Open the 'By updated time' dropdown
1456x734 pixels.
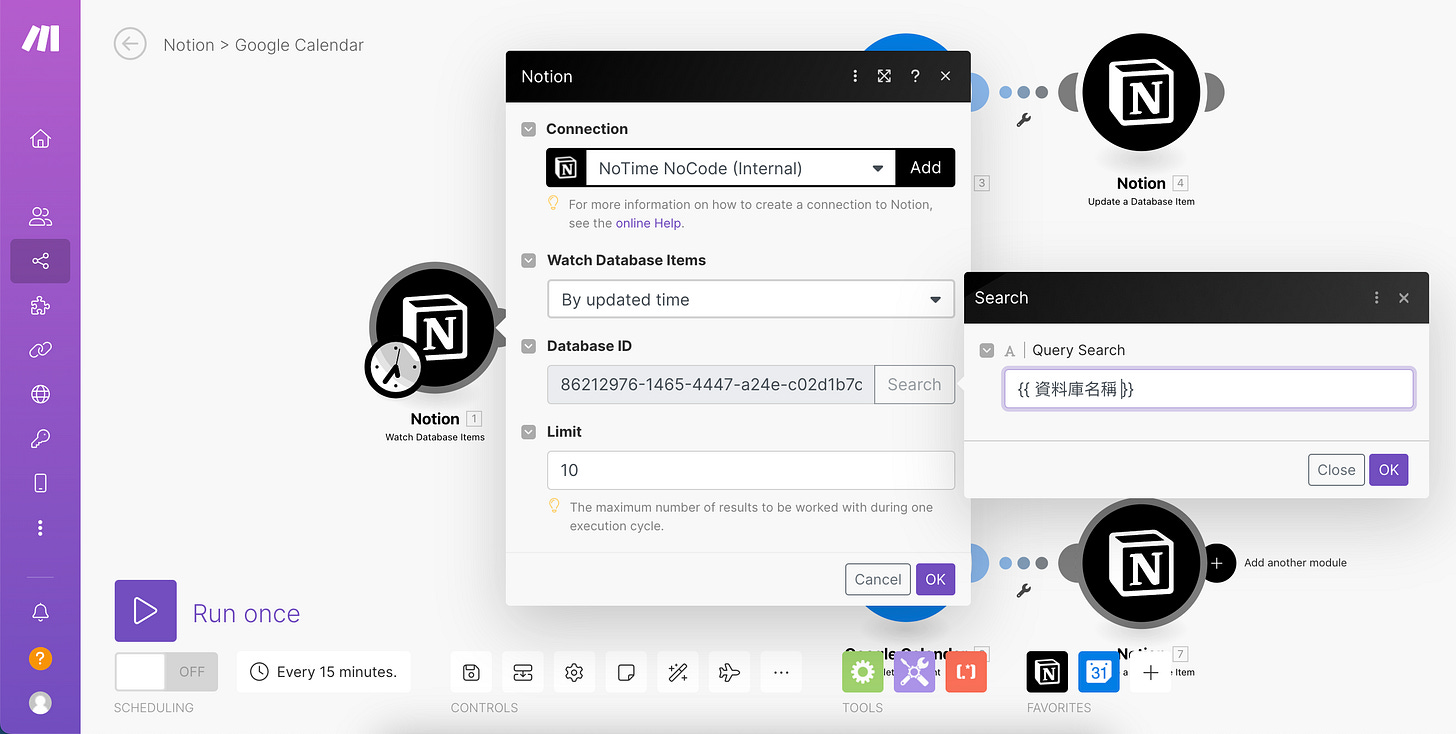[x=750, y=299]
